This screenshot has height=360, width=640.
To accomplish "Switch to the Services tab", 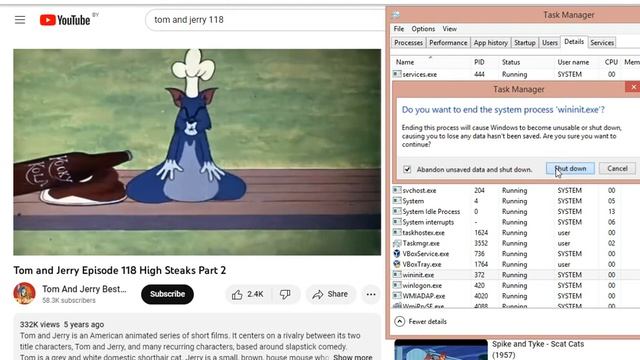I will pos(602,42).
